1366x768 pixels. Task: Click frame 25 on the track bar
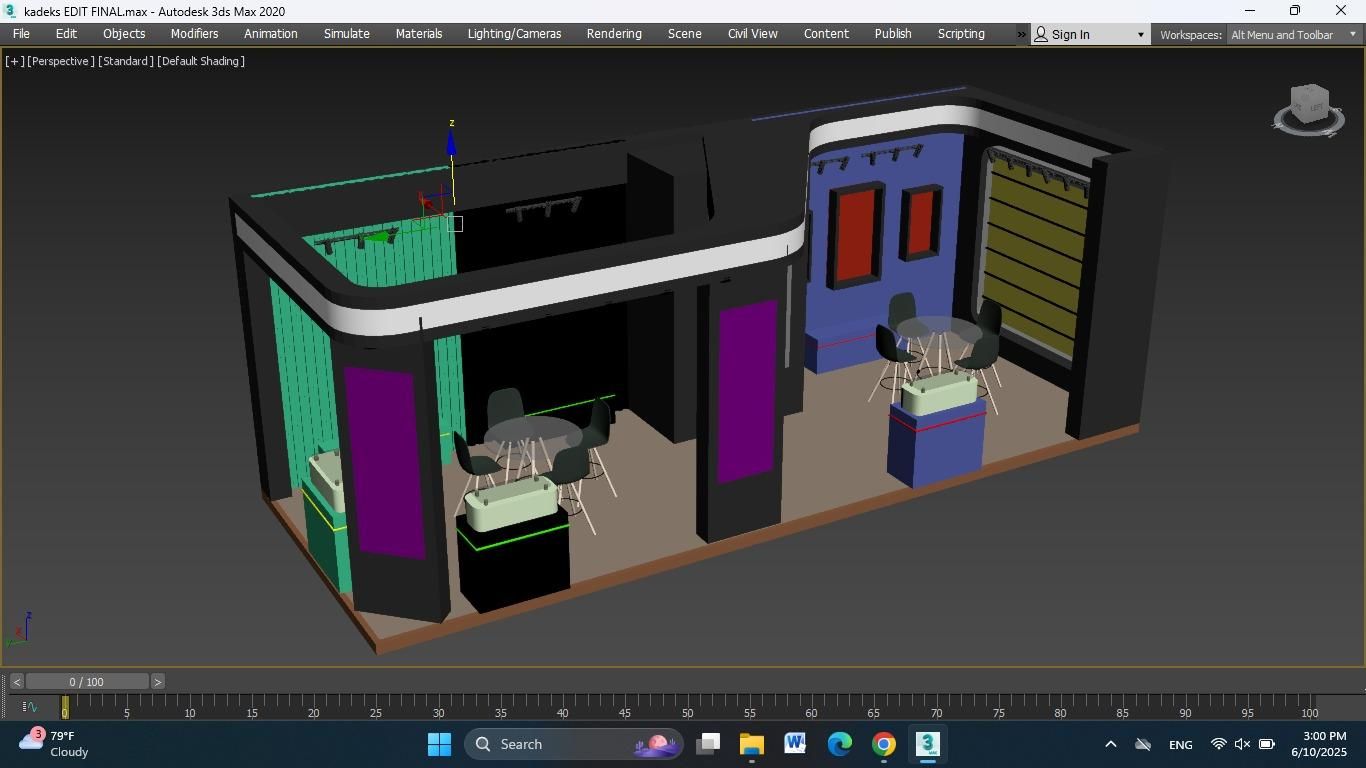[376, 707]
